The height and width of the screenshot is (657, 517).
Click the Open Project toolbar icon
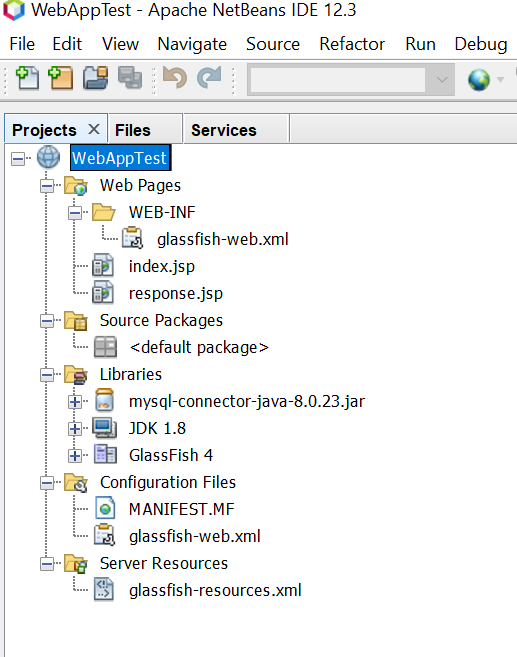[95, 78]
